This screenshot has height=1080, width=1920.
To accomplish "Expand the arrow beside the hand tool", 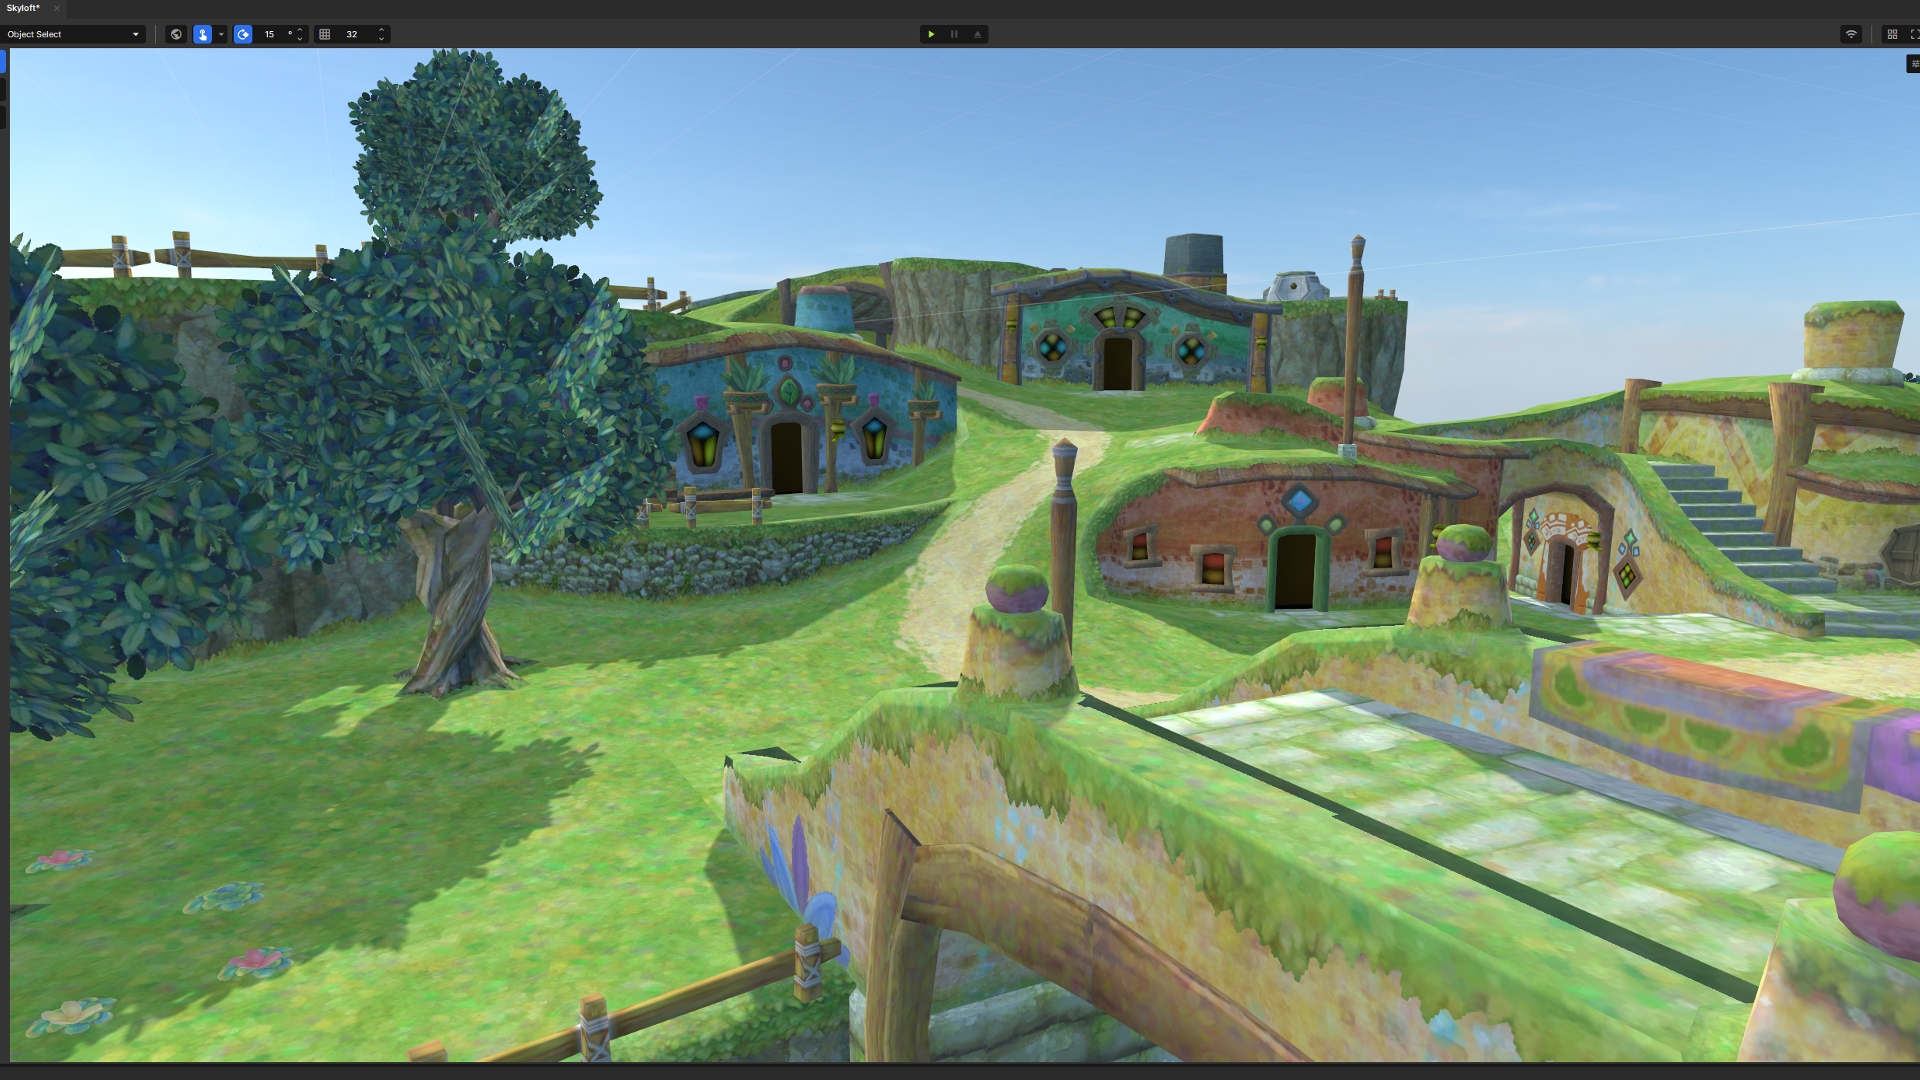I will (x=221, y=34).
